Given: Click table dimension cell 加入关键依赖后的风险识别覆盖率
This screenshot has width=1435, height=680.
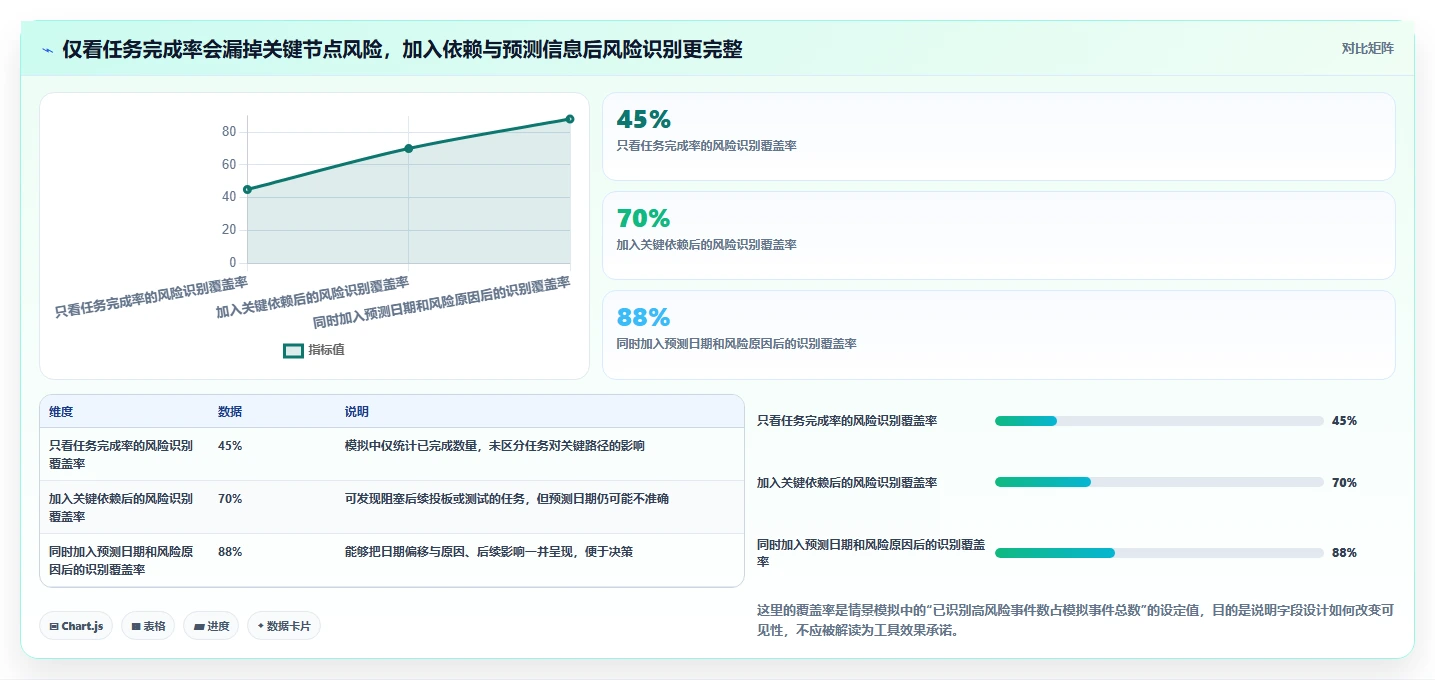Looking at the screenshot, I should click(x=121, y=508).
